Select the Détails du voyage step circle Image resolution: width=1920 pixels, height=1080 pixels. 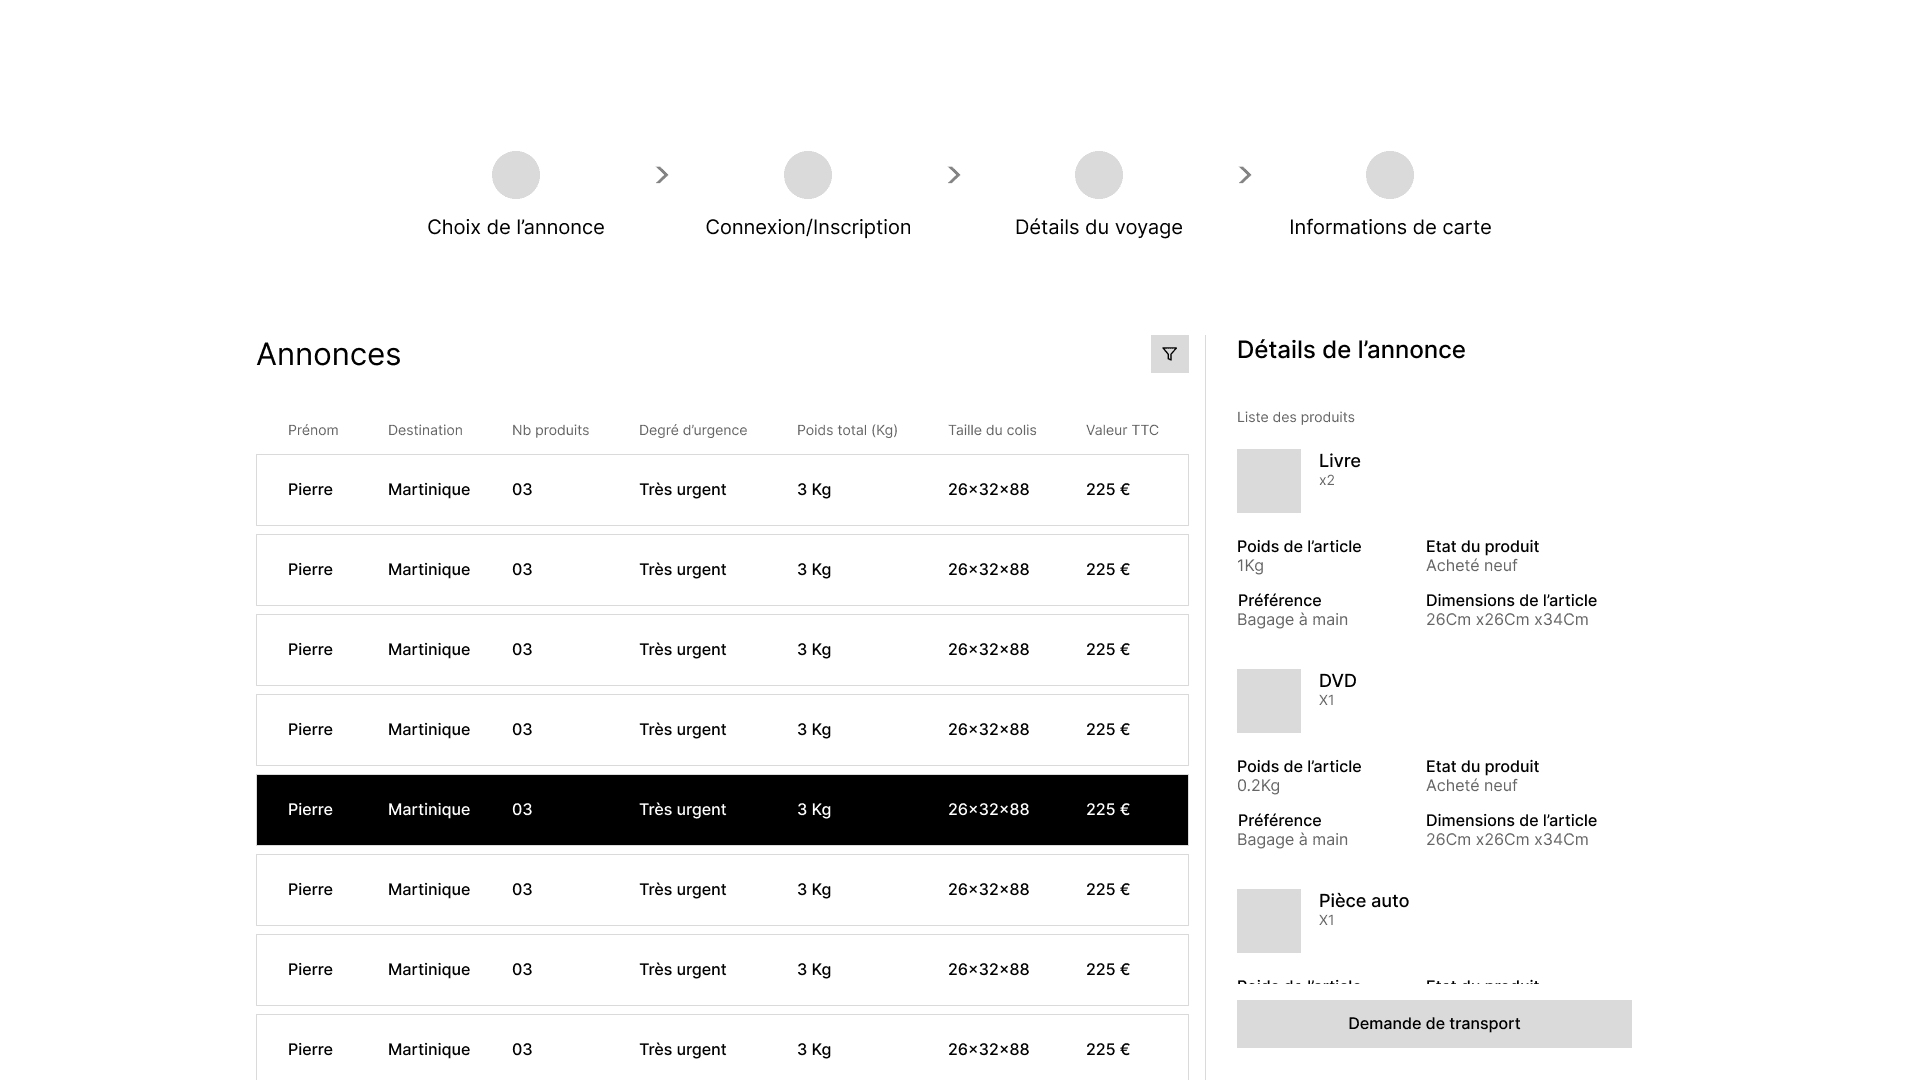tap(1099, 174)
